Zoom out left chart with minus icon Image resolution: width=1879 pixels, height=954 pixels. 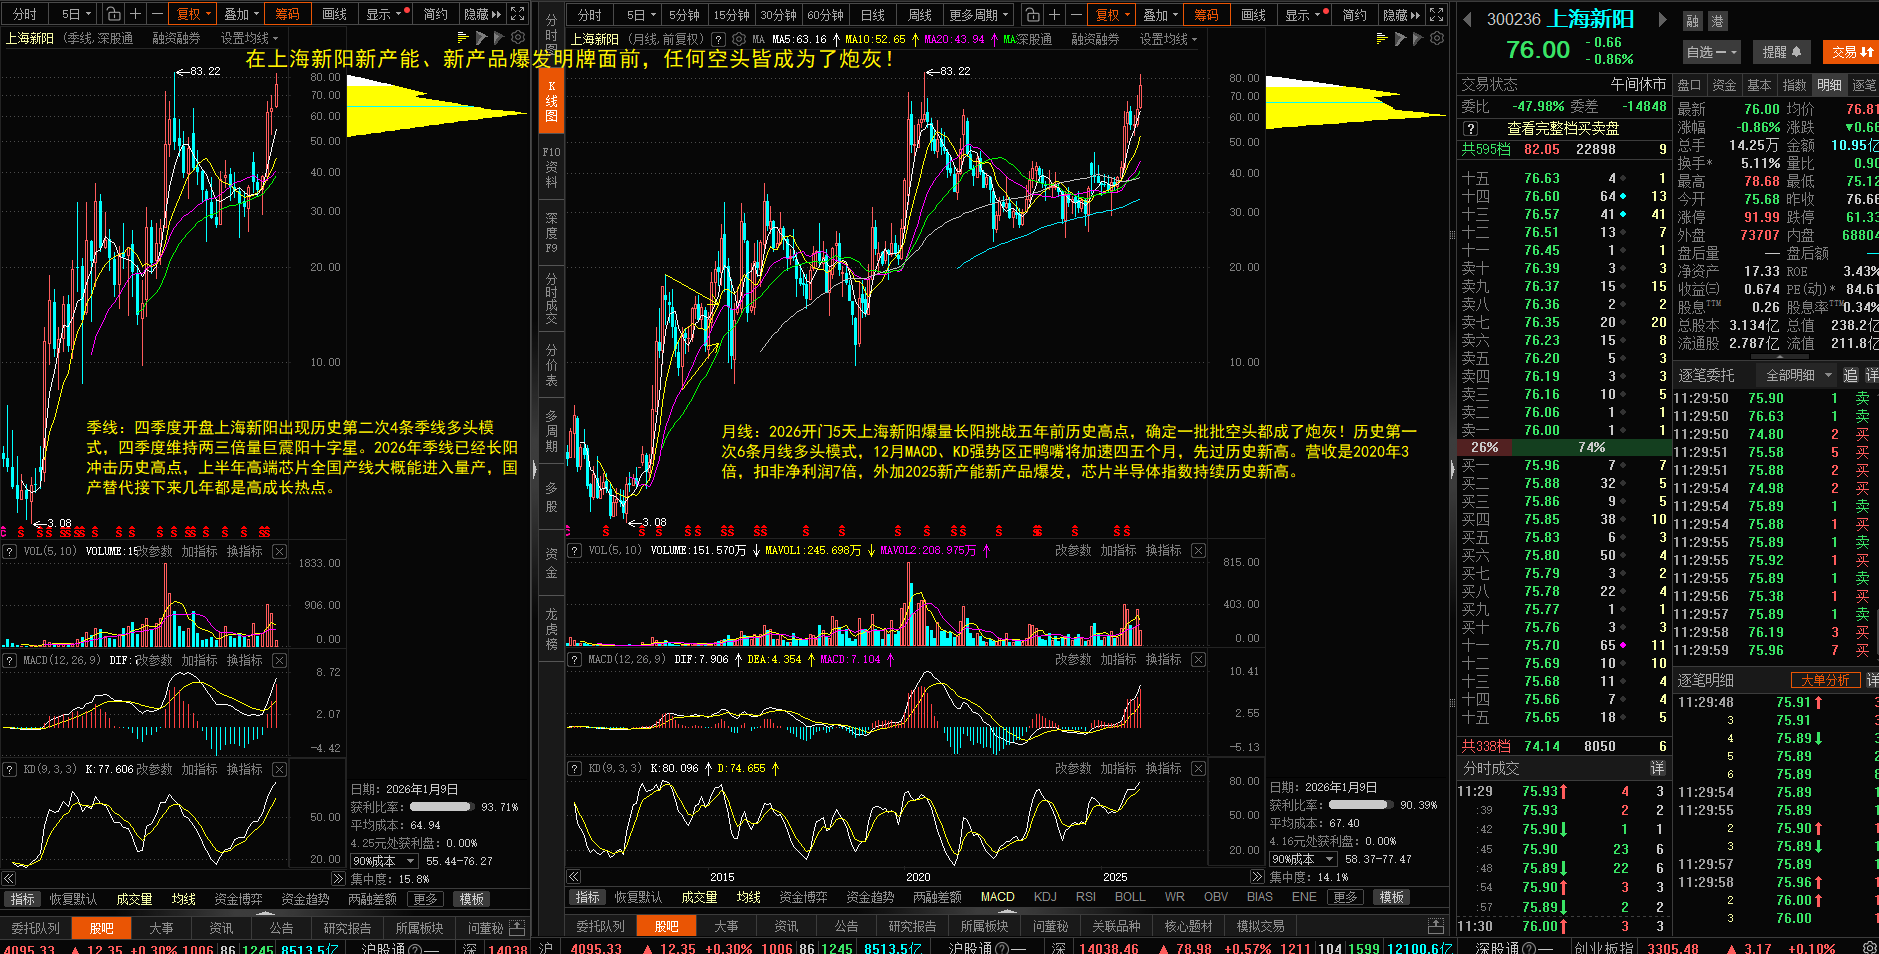156,14
